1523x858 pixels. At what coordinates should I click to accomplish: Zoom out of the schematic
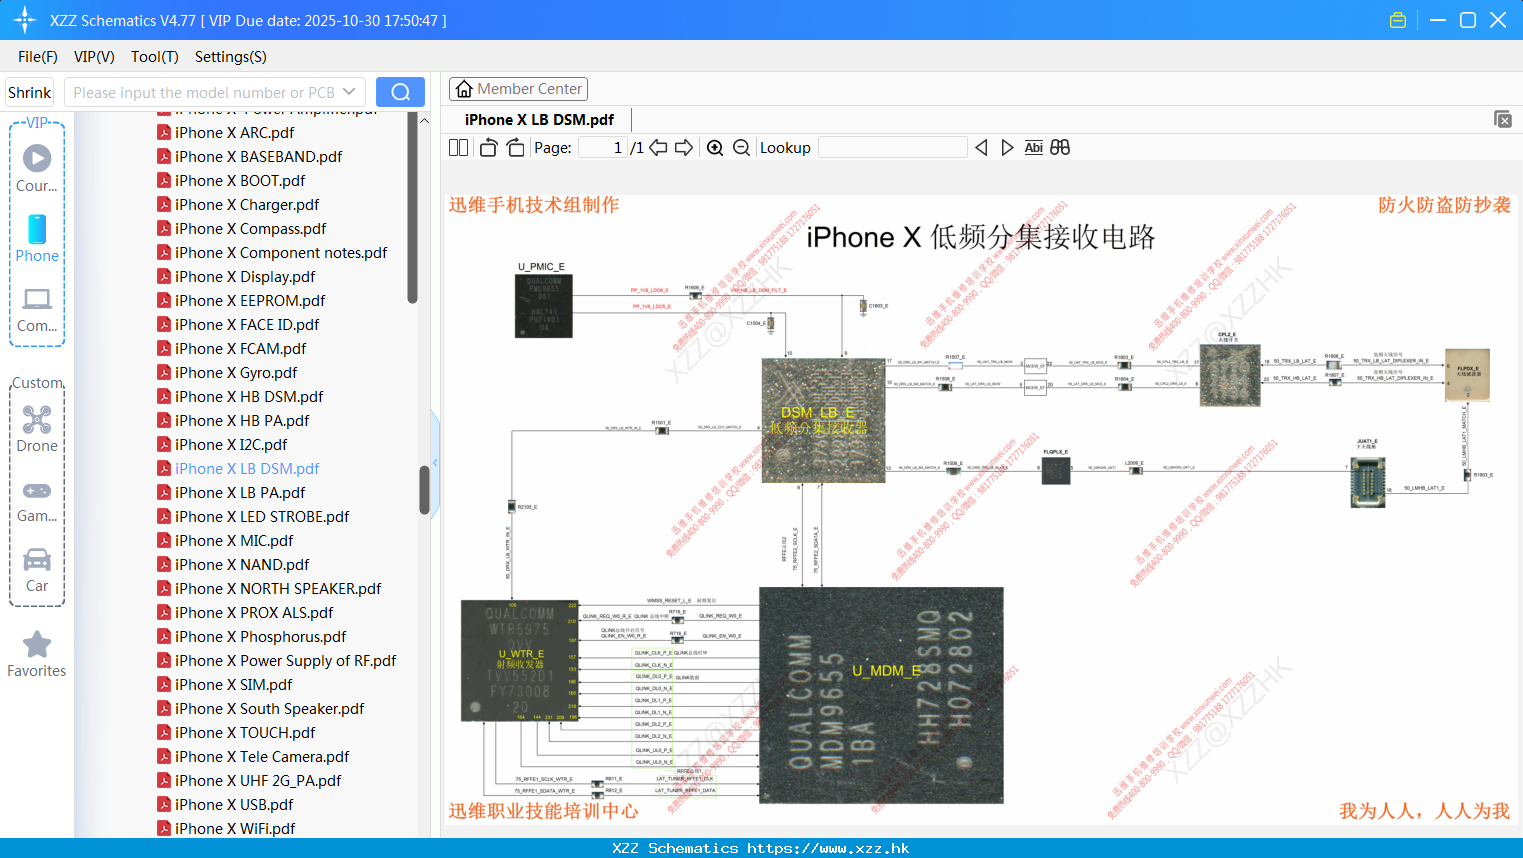tap(741, 148)
